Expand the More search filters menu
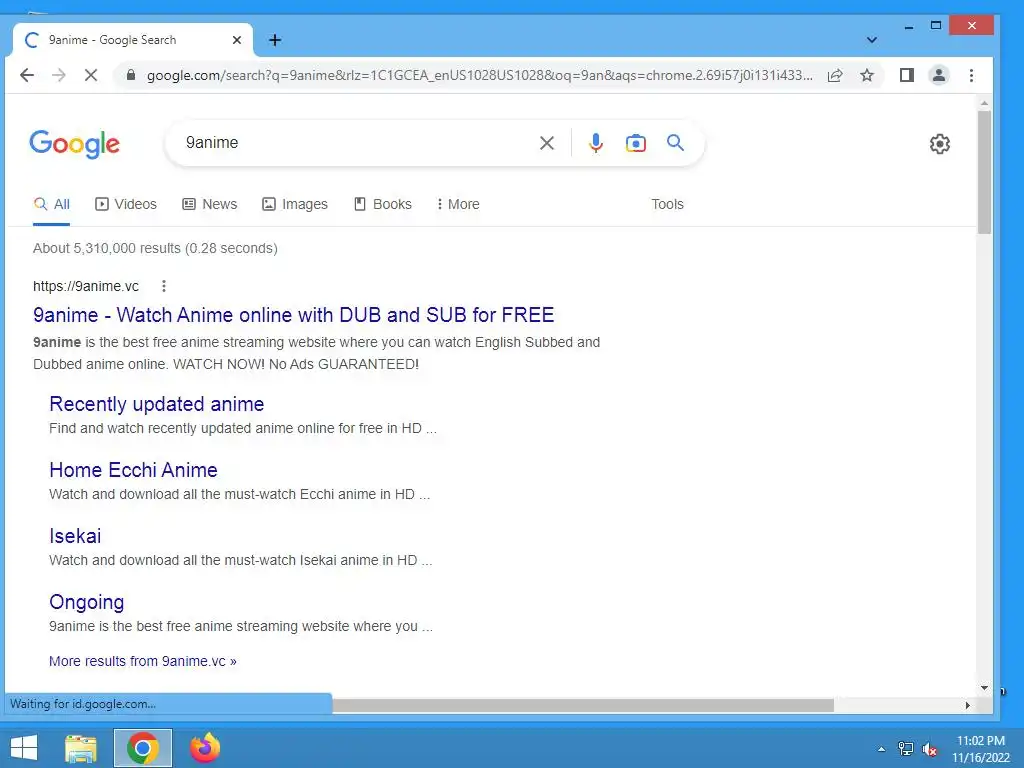This screenshot has width=1024, height=768. [x=458, y=204]
